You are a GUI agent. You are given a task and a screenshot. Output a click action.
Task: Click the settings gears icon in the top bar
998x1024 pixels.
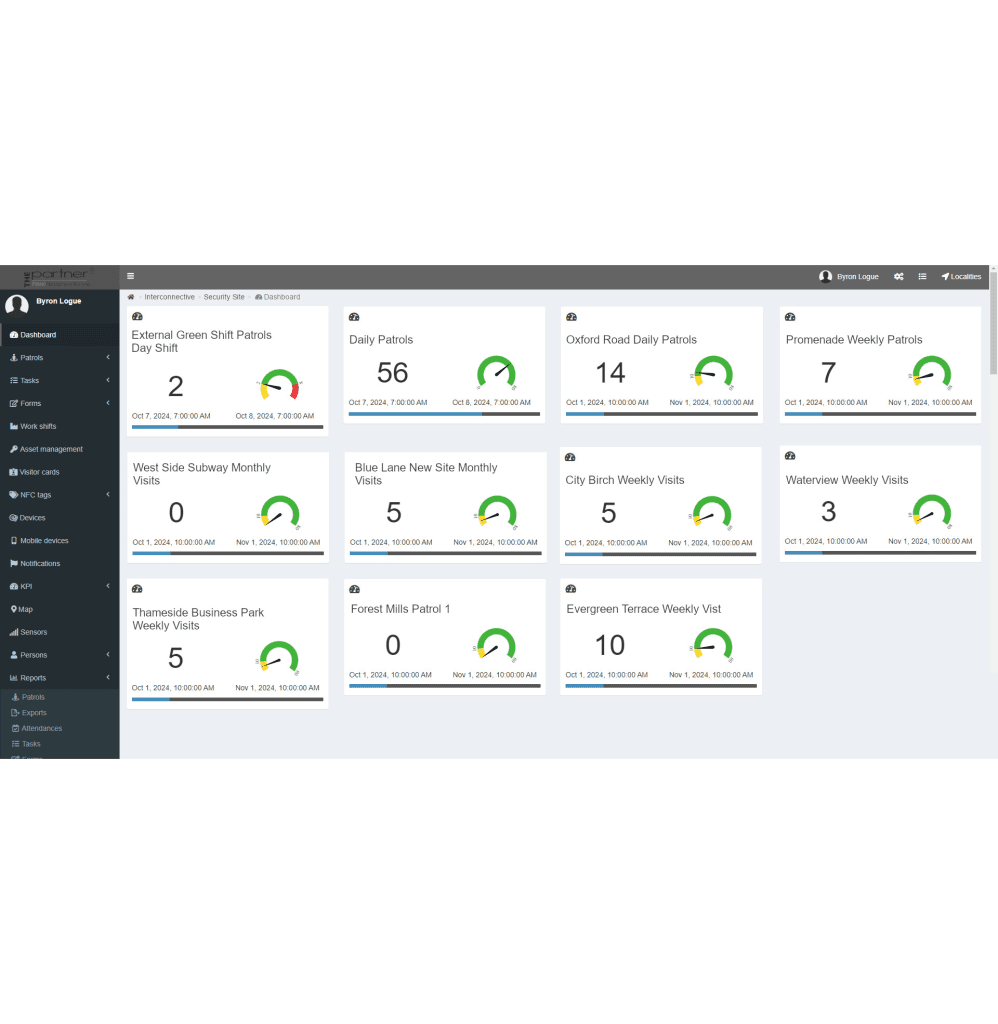coord(898,276)
